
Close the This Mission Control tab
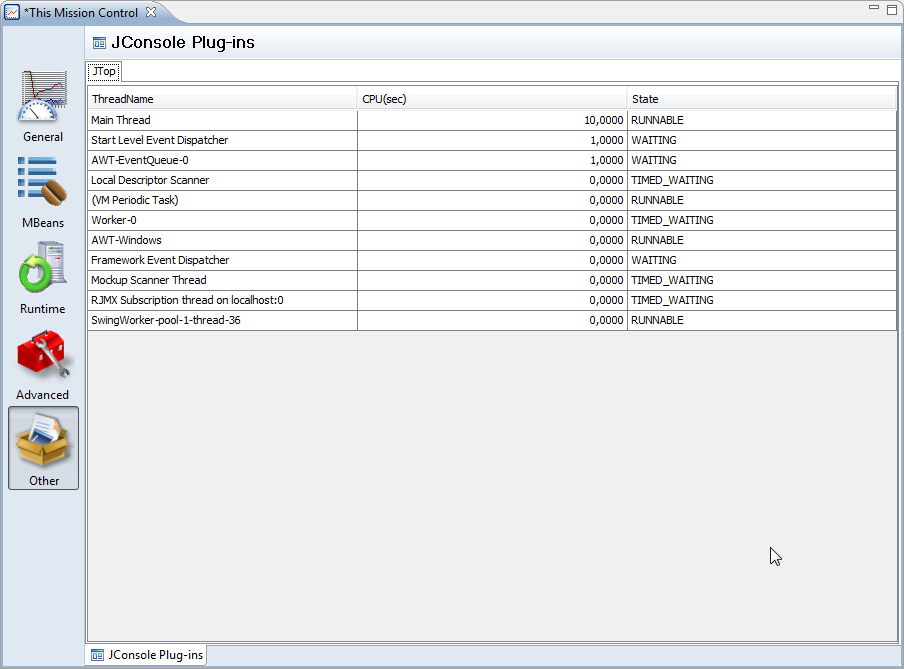click(x=151, y=12)
